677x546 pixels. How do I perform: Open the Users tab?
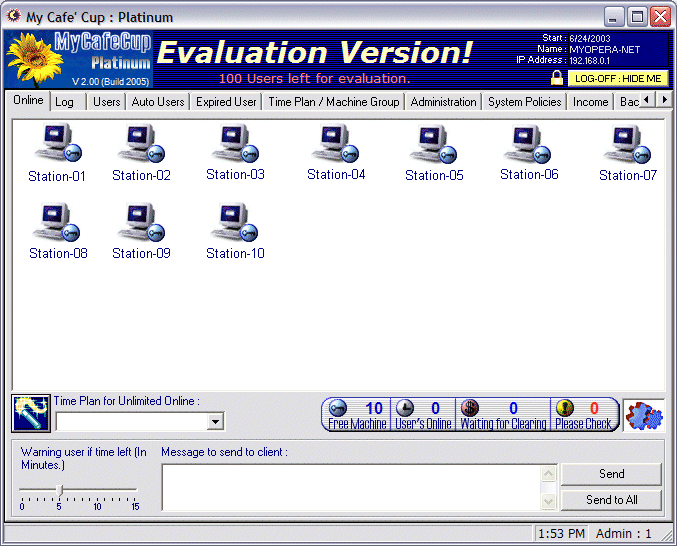point(107,102)
